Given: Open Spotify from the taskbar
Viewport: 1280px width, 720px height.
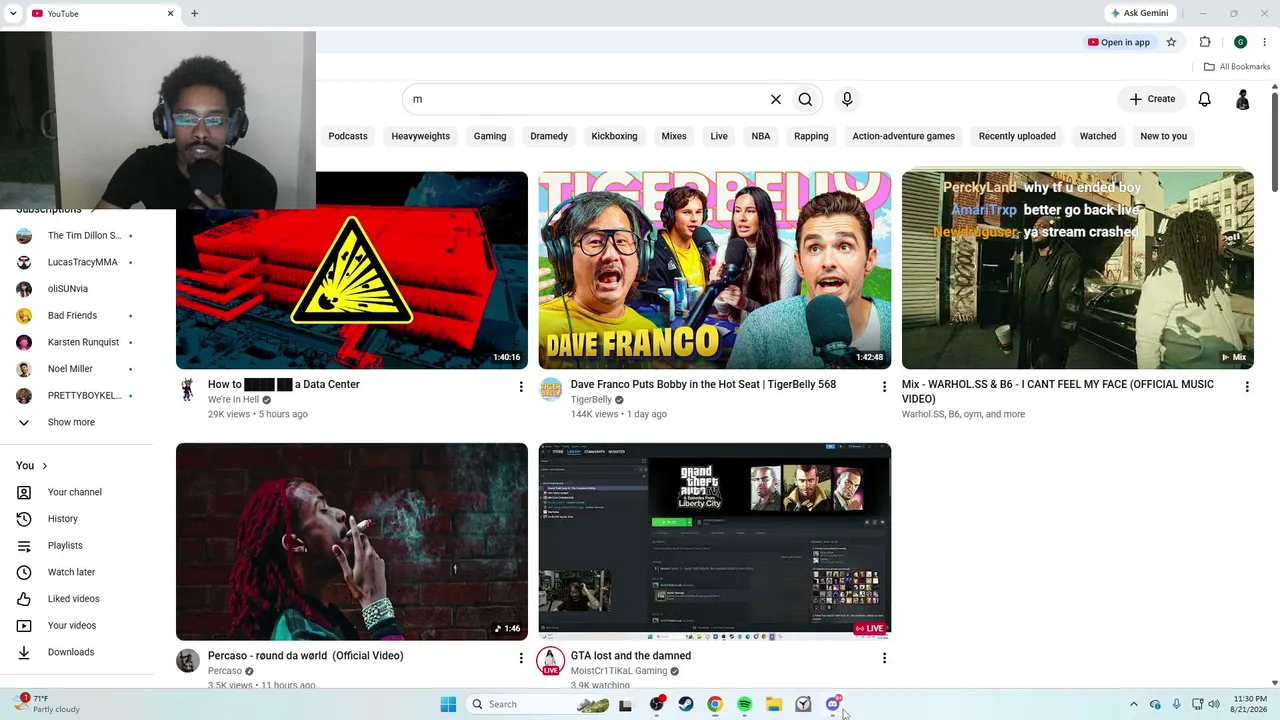Looking at the screenshot, I should (744, 704).
